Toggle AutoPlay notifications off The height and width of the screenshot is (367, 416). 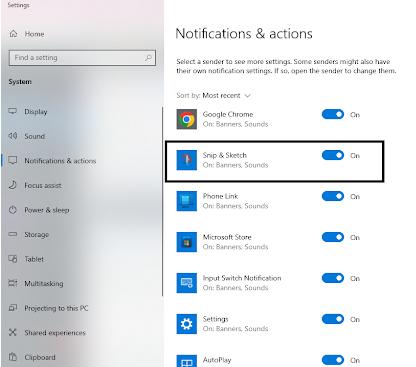click(333, 360)
